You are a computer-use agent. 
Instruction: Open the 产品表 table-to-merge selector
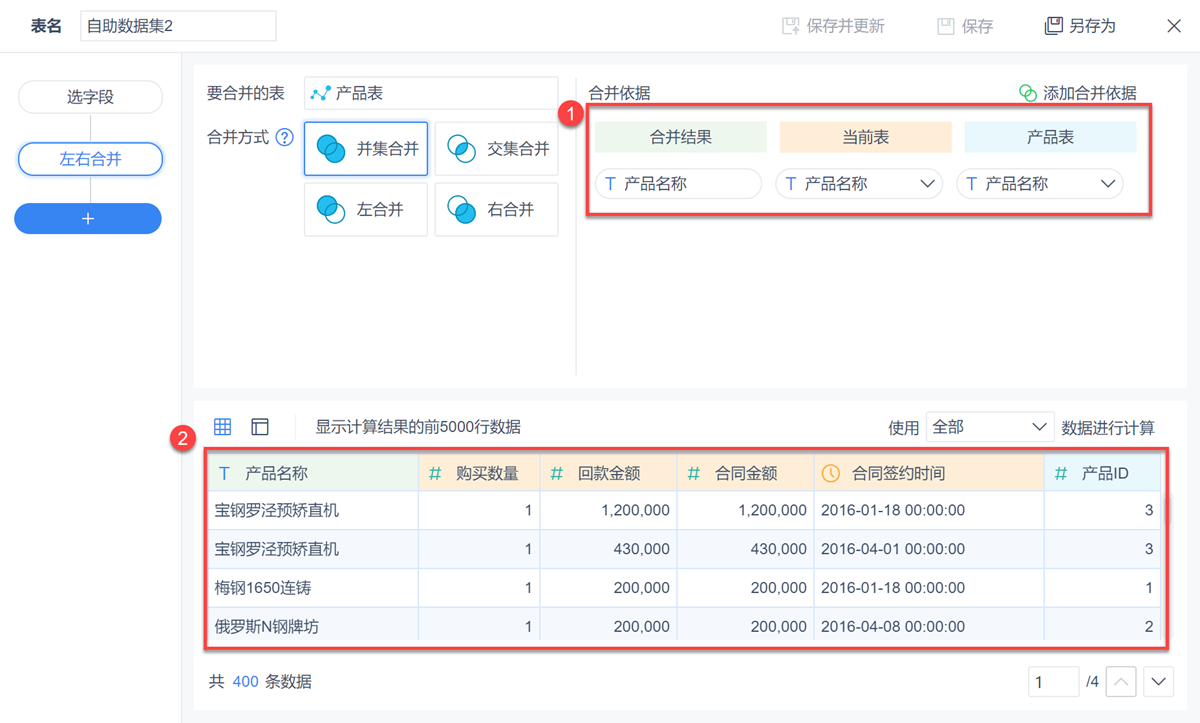click(431, 93)
